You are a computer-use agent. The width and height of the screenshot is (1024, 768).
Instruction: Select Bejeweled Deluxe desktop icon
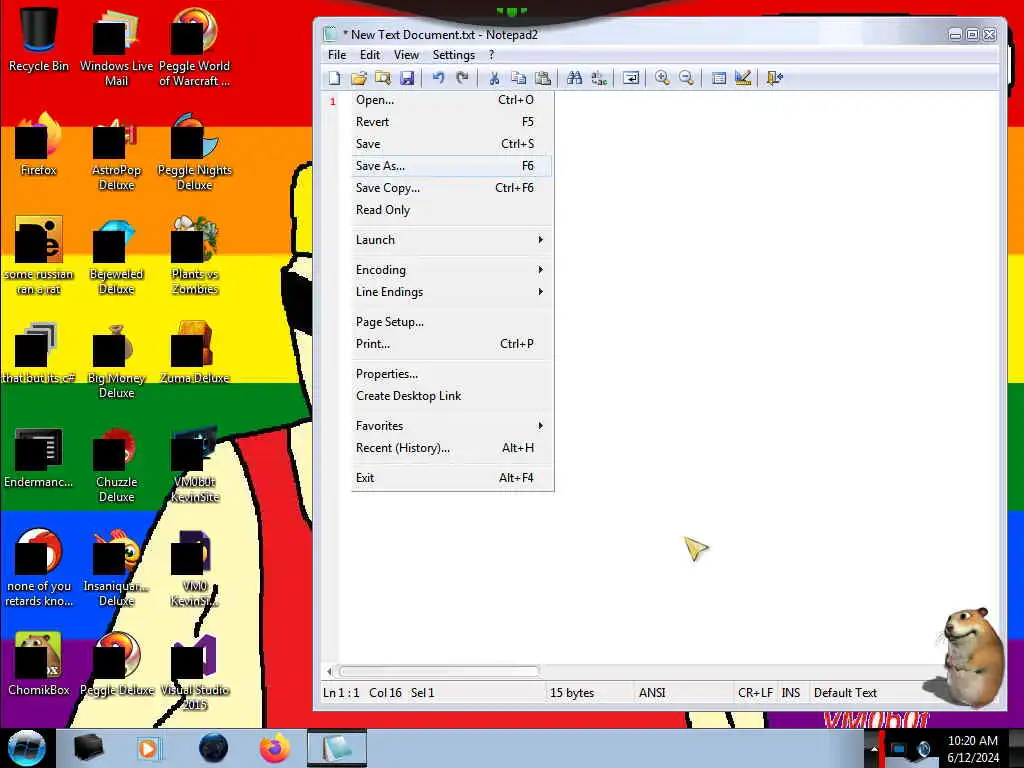(x=116, y=257)
